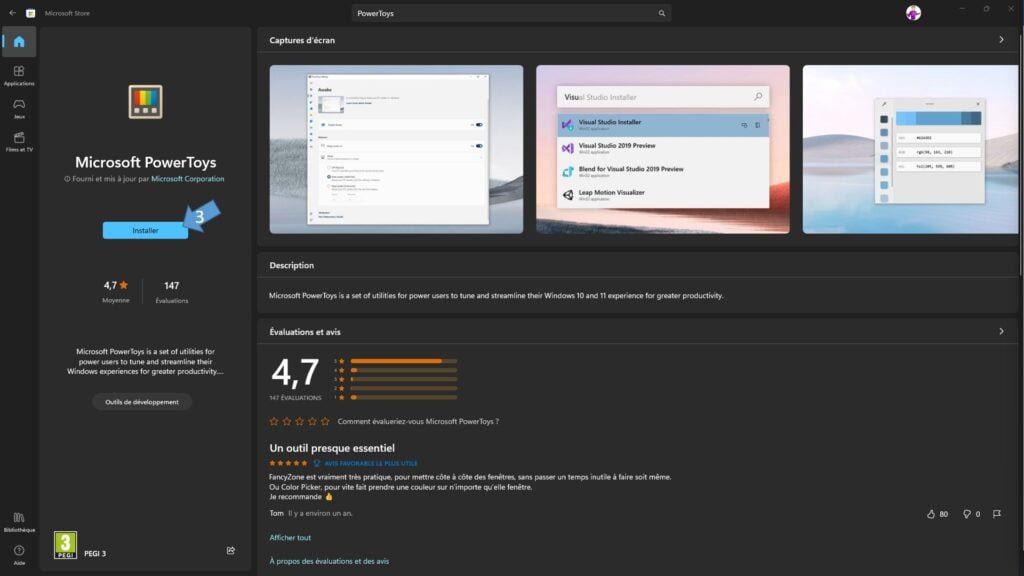Click the 'Microsoft PowerToys' app title
The width and height of the screenshot is (1024, 576).
coord(145,163)
